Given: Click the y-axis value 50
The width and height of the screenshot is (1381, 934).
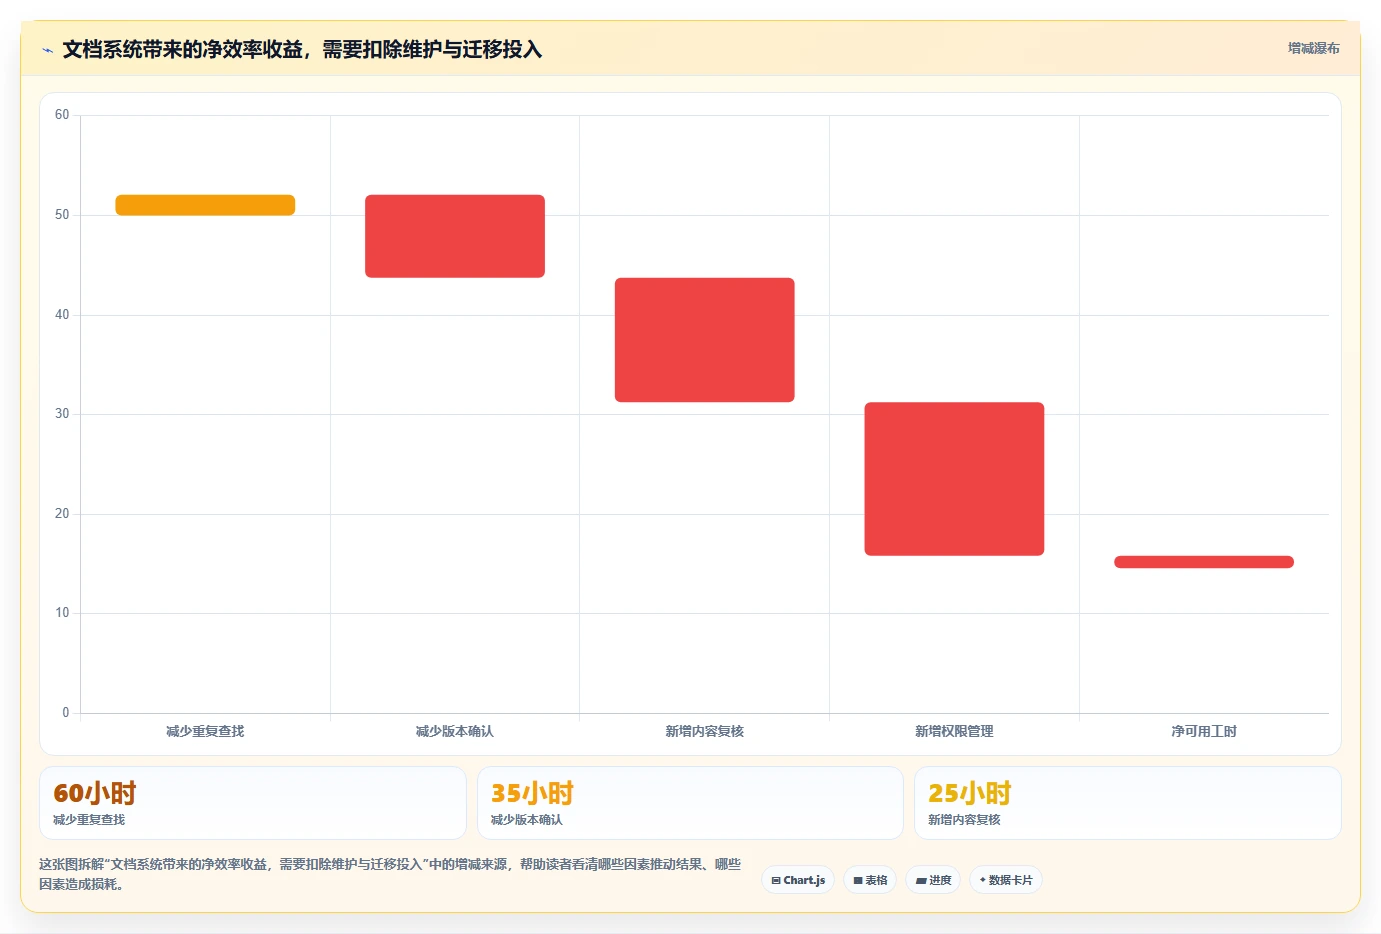Looking at the screenshot, I should 62,215.
